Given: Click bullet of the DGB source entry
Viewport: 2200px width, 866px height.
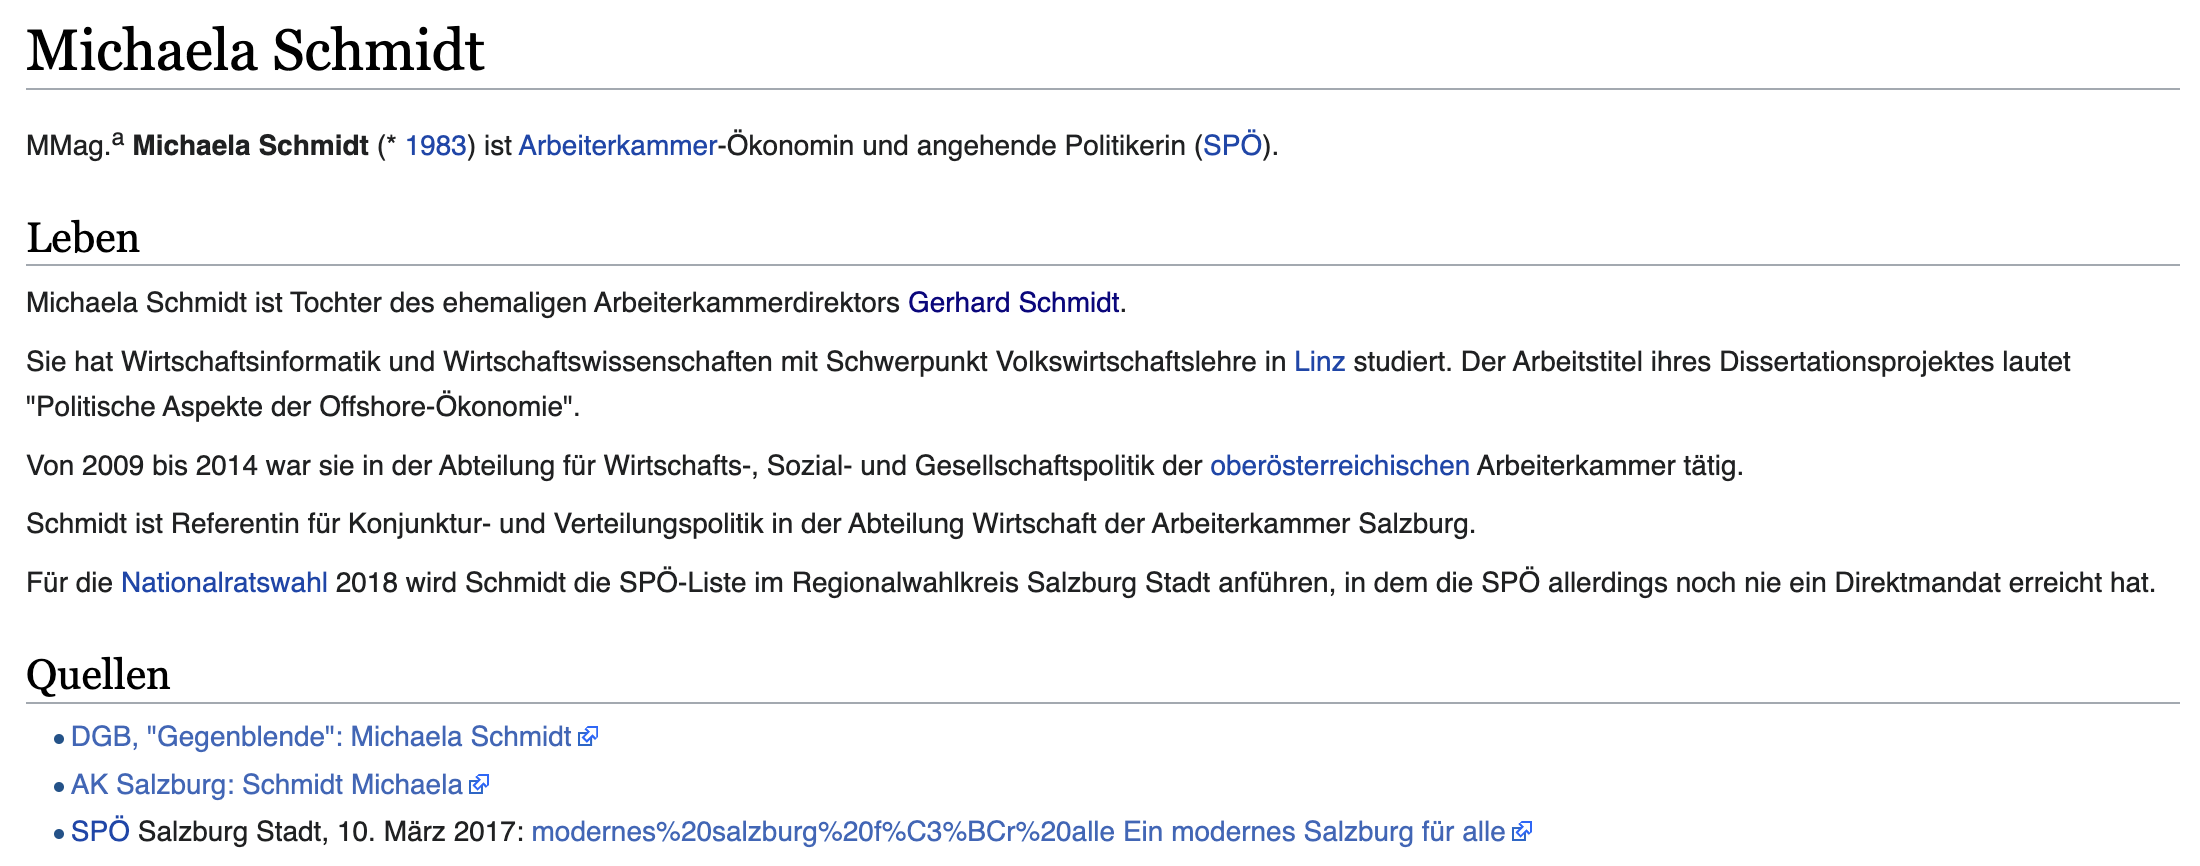Looking at the screenshot, I should pos(59,739).
